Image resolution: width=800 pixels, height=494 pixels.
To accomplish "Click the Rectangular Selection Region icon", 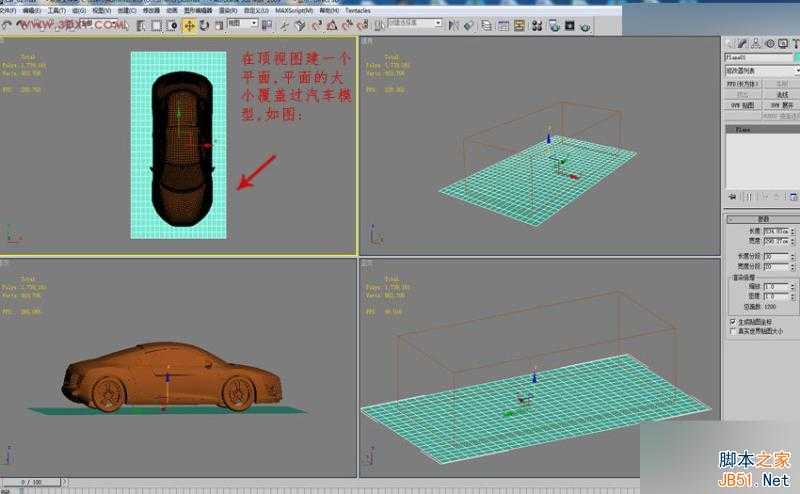I will (x=157, y=26).
